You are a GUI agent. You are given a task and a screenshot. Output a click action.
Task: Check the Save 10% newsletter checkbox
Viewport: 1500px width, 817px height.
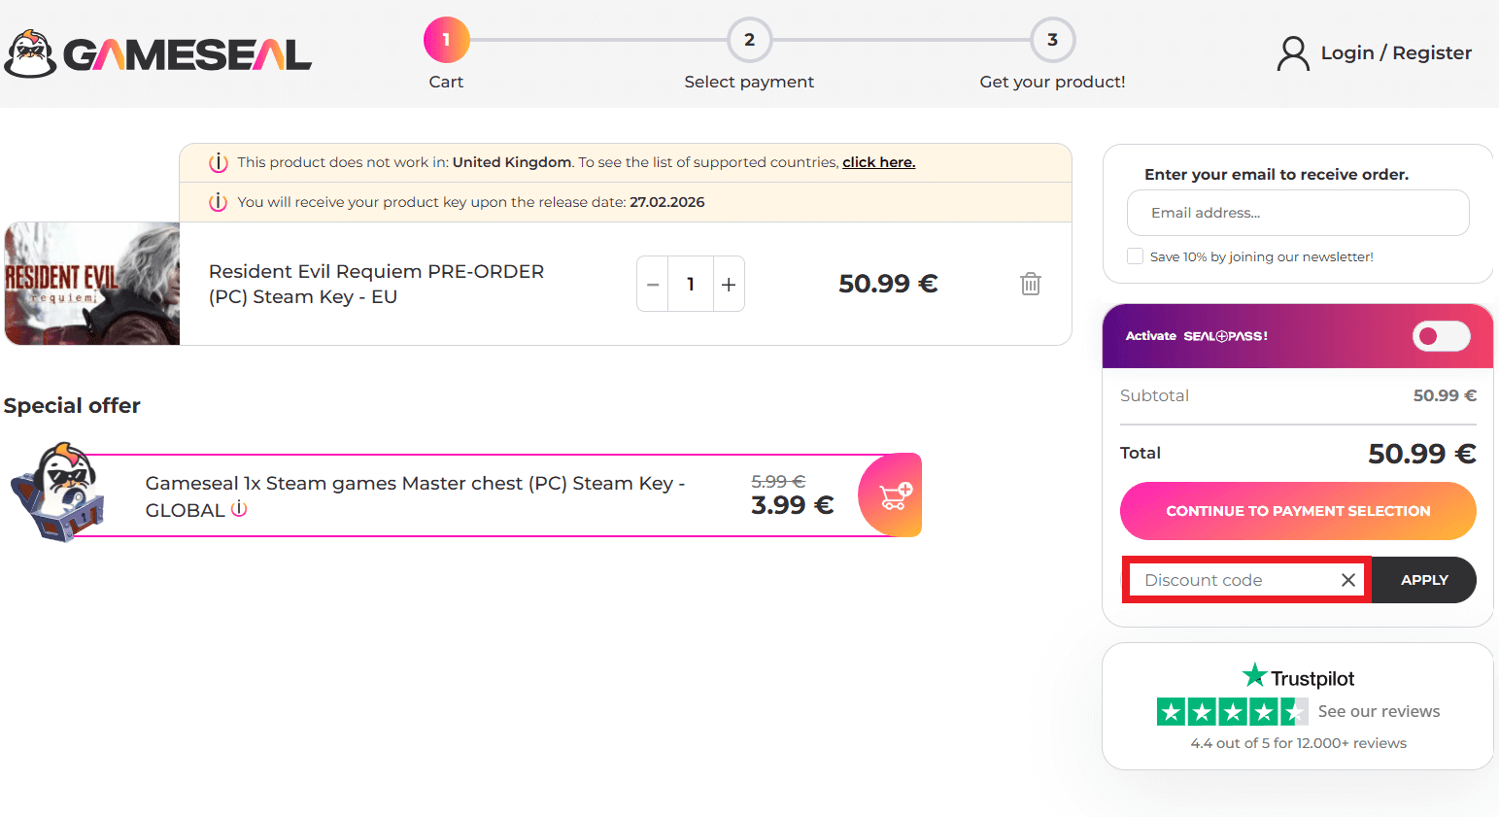[1135, 256]
